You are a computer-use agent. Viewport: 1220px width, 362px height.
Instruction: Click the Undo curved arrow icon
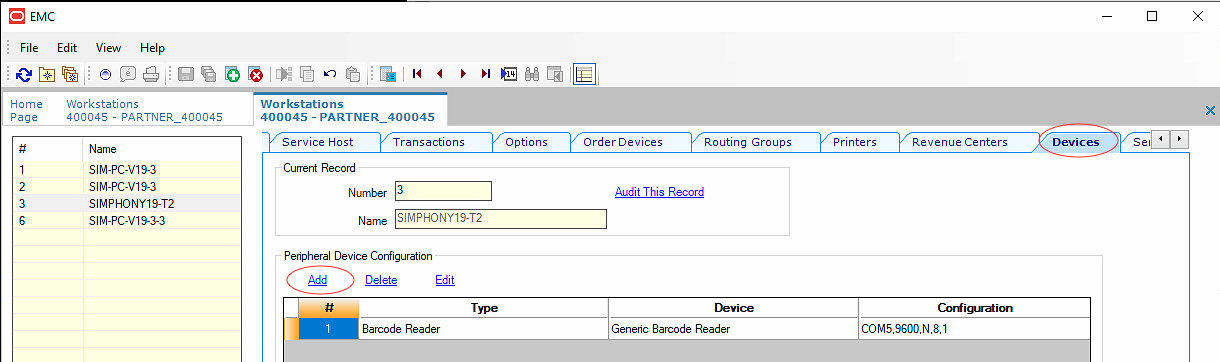pyautogui.click(x=329, y=74)
